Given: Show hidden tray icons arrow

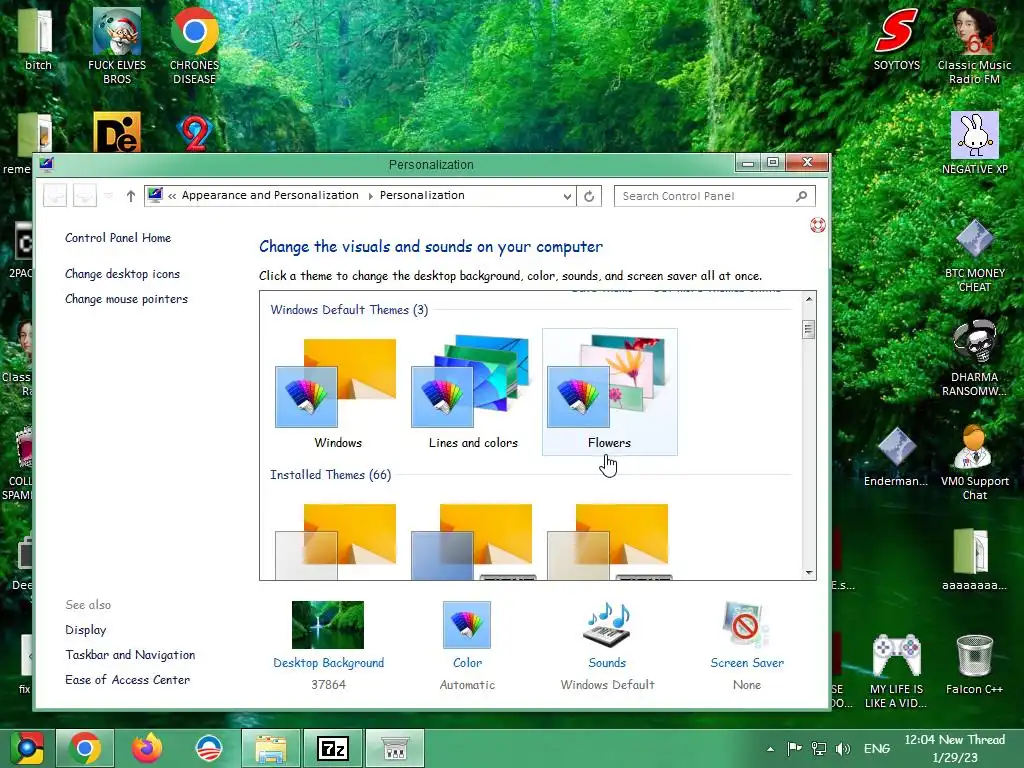Looking at the screenshot, I should (x=771, y=749).
